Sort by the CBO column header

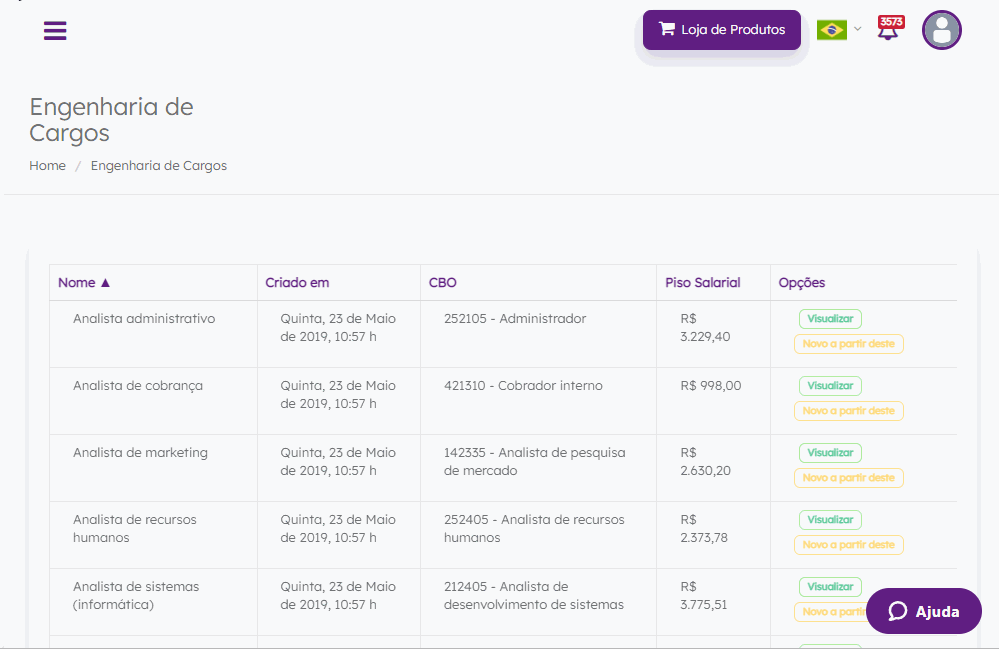(538, 283)
